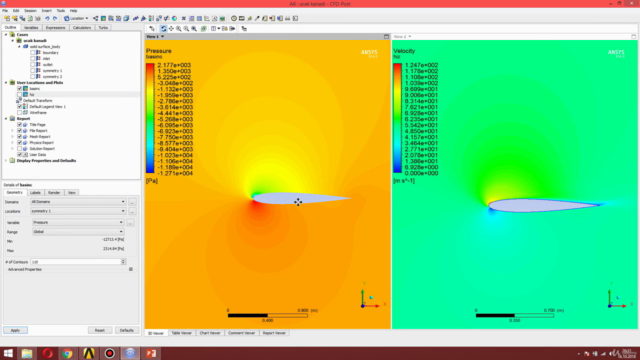Click the Load Results icon at toolbar start
Viewport: 640px width, 360px height.
point(7,18)
